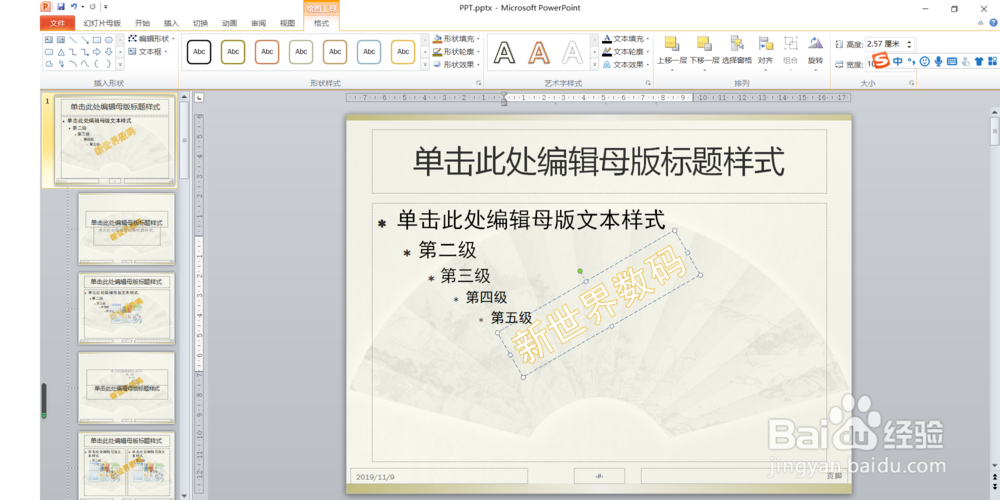Open 艺术字样式 group dialog launcher
Viewport: 1000px width, 500px height.
pos(648,83)
